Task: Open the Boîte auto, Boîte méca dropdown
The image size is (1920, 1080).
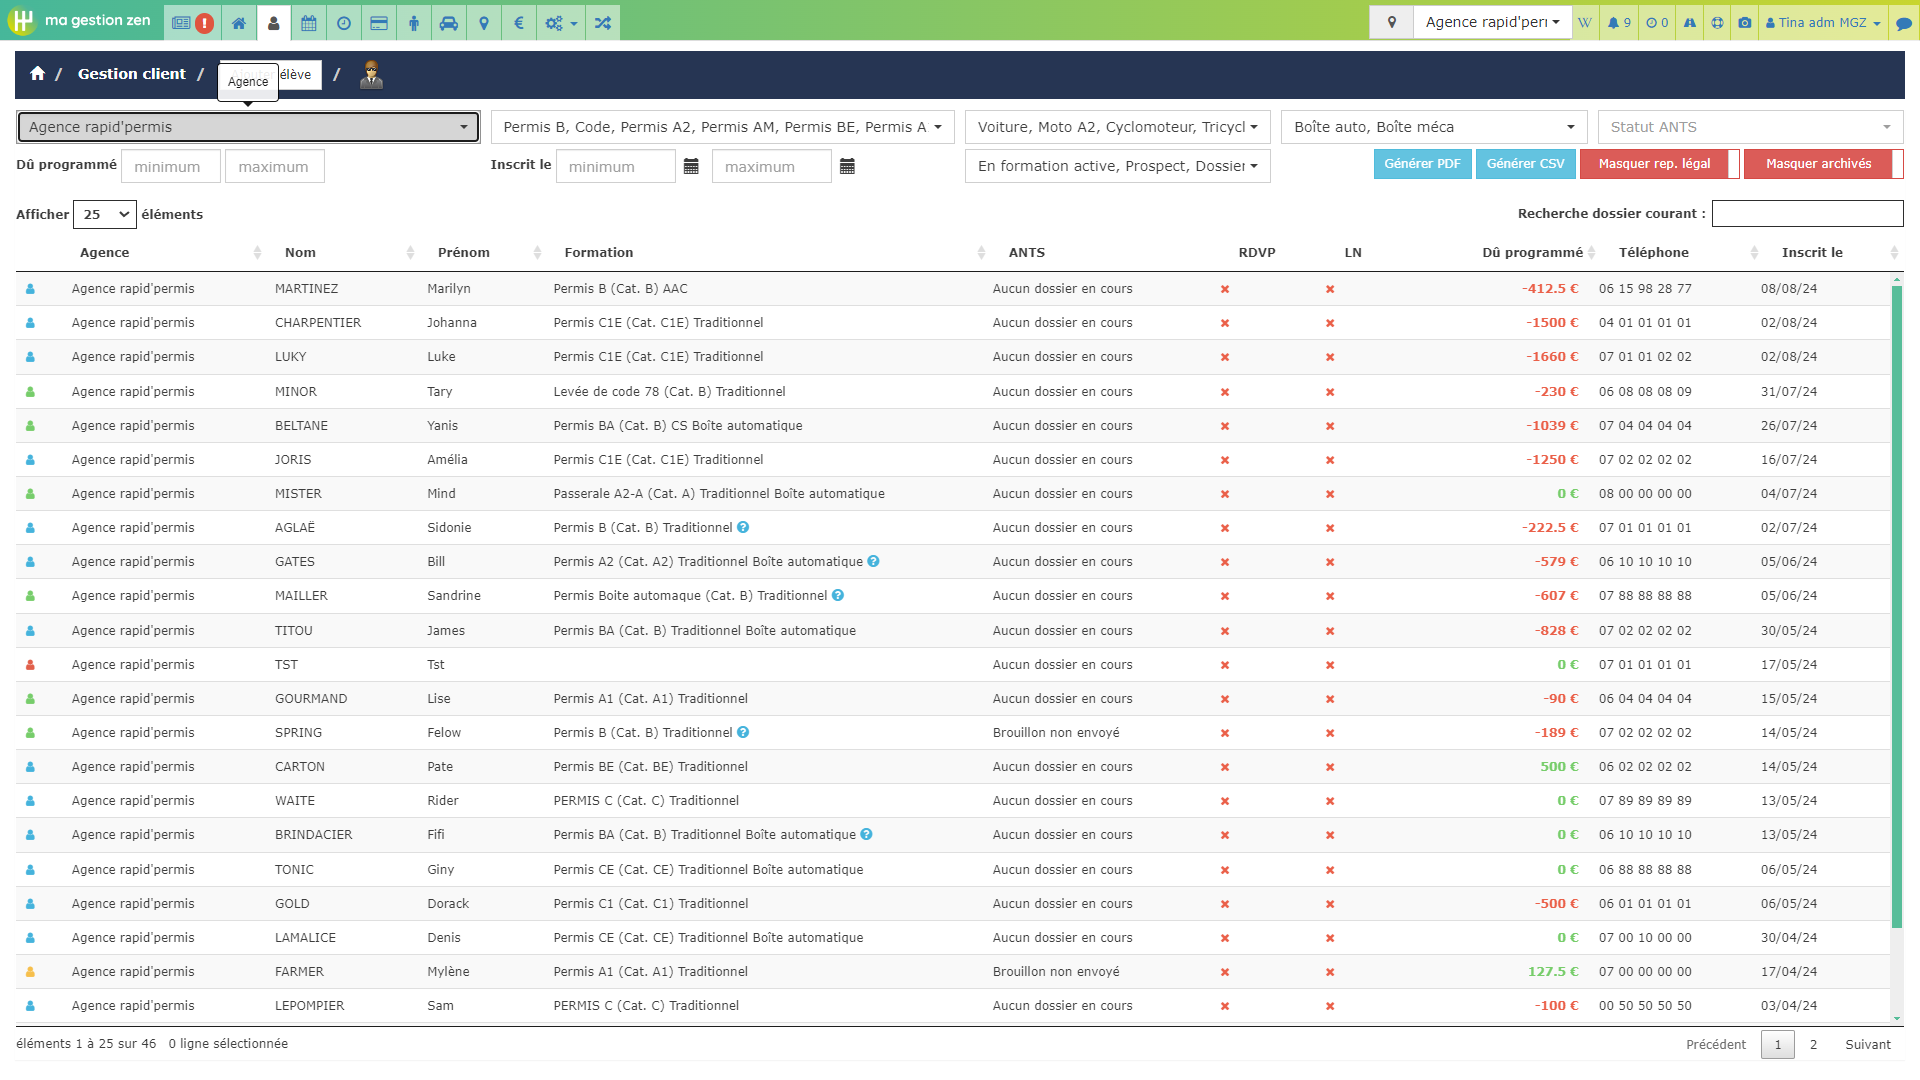Action: 1434,127
